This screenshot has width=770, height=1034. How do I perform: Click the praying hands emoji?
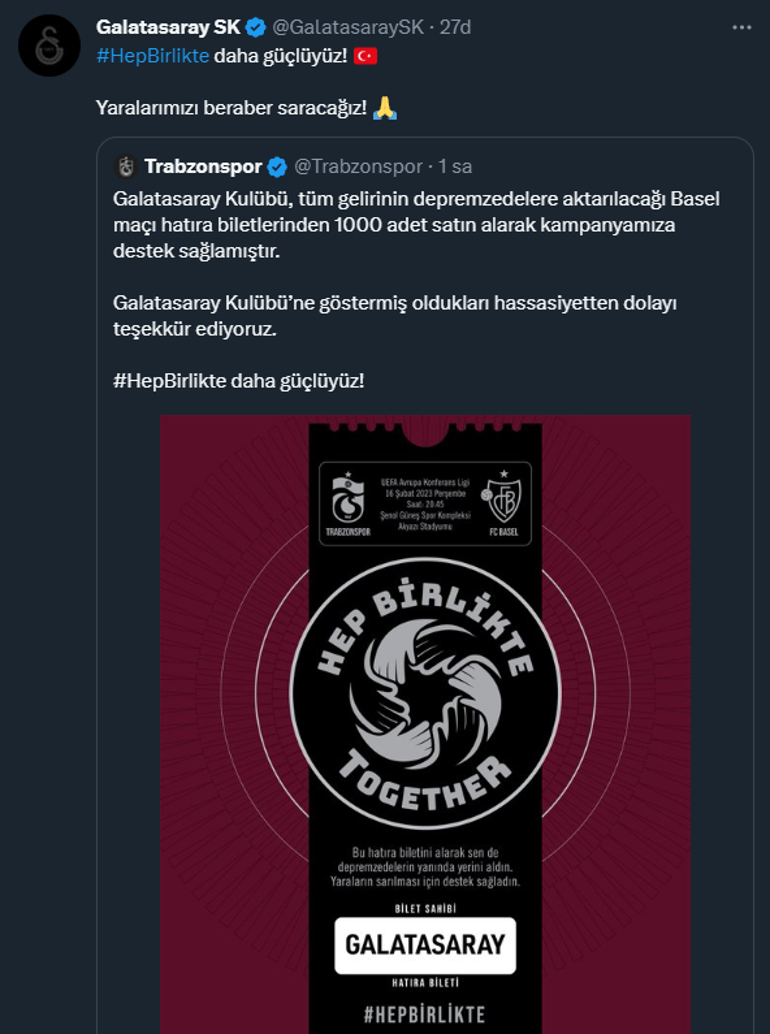coord(385,107)
